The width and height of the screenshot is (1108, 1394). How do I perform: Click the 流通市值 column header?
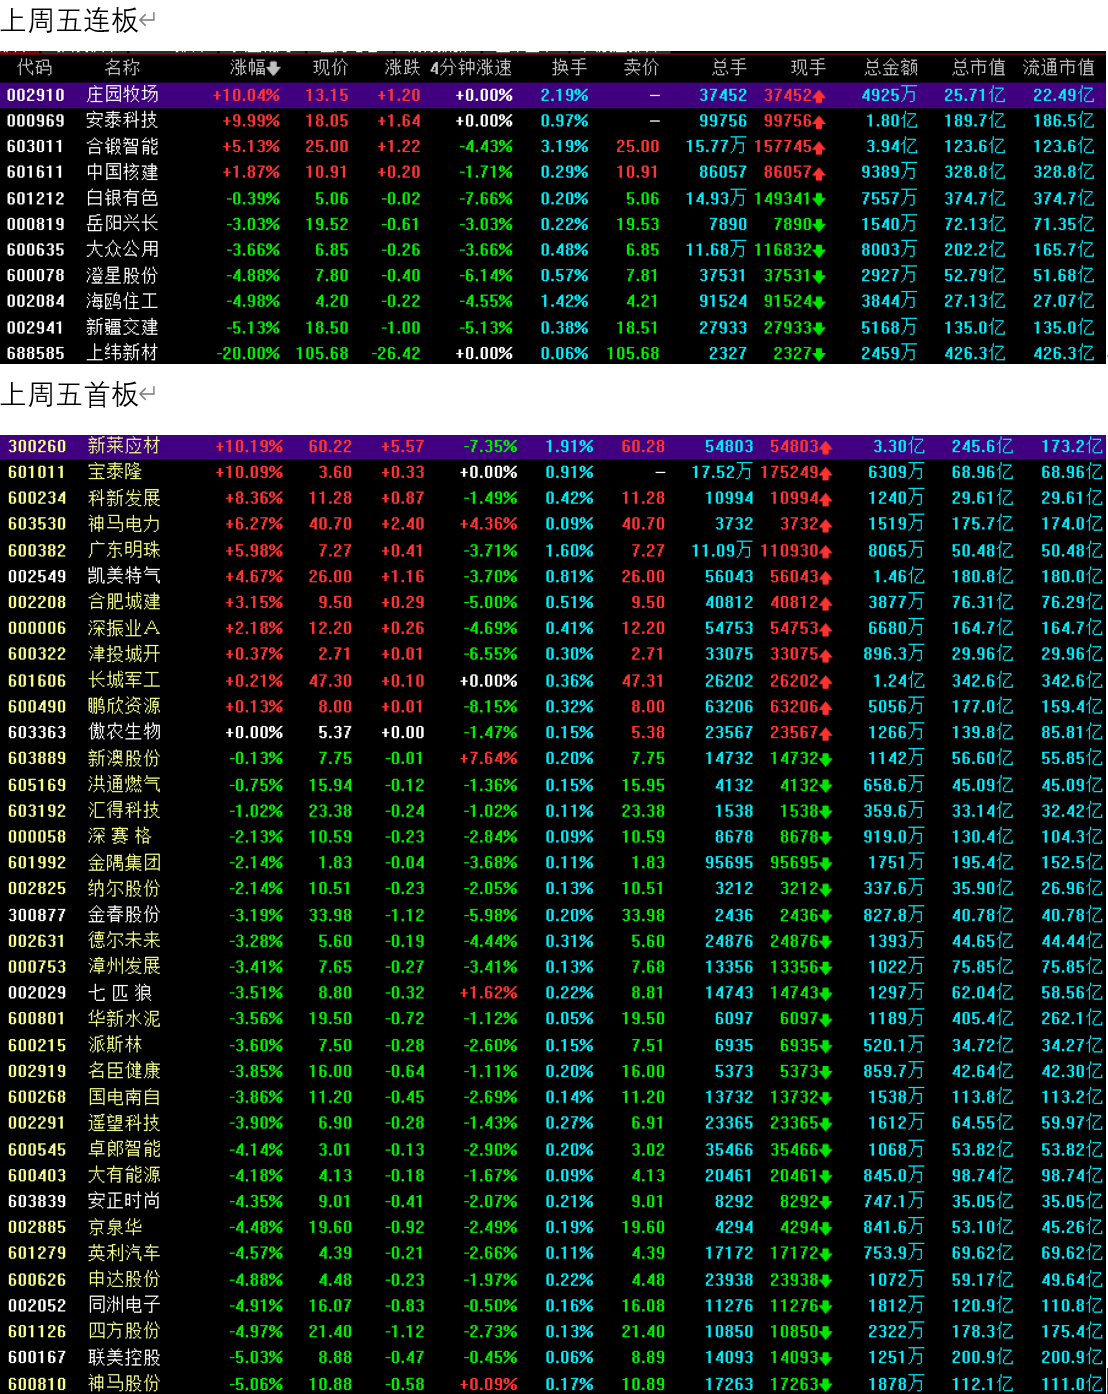tap(1059, 67)
